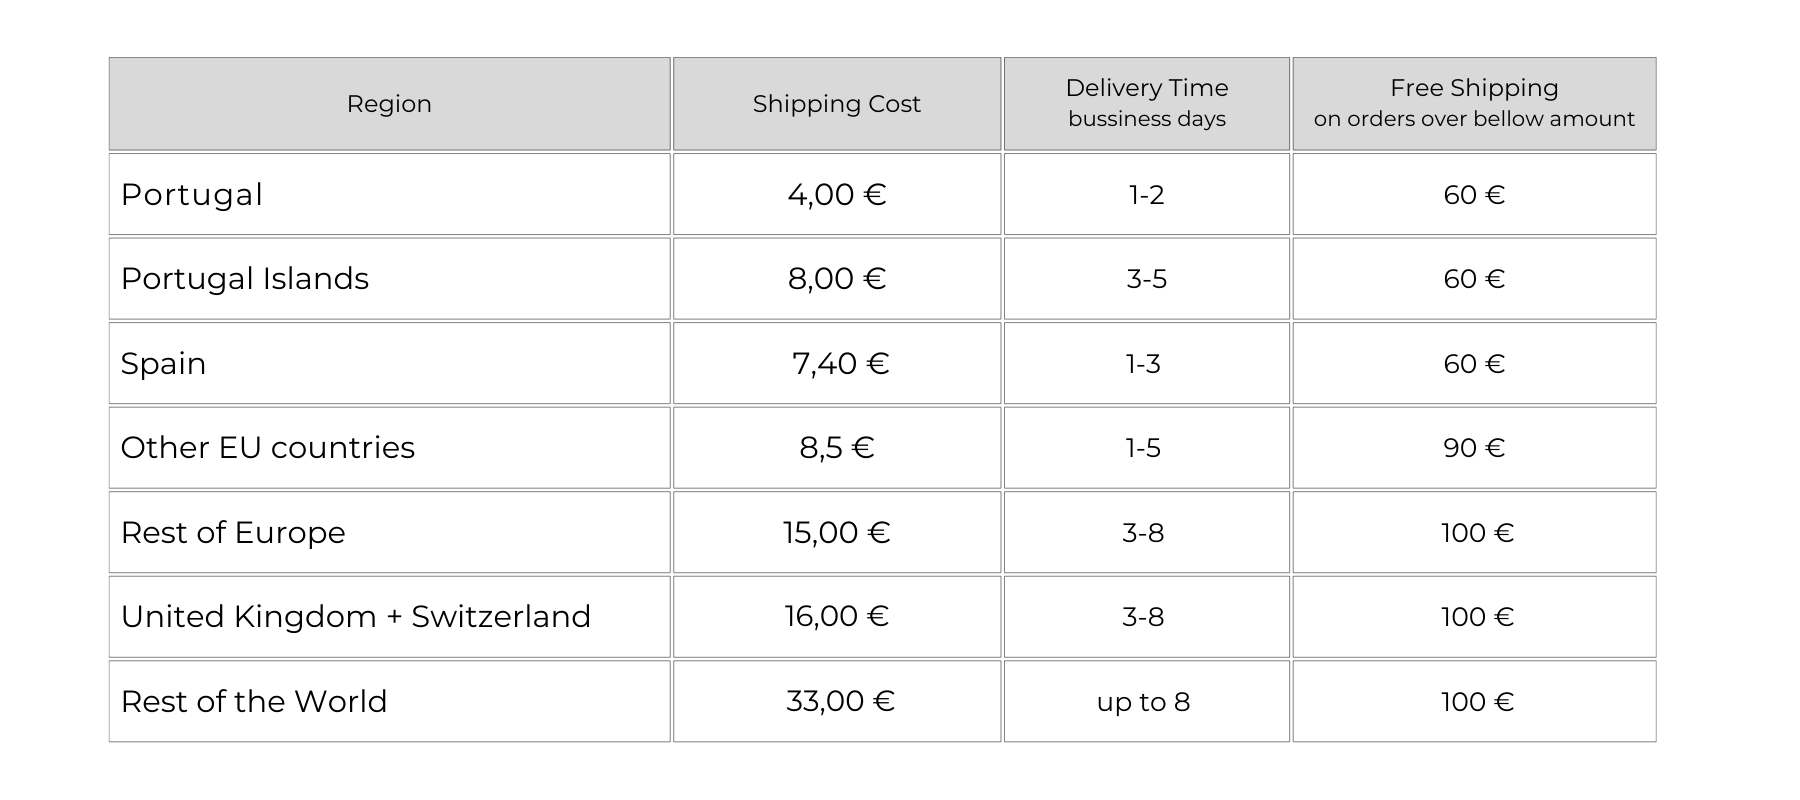Image resolution: width=1800 pixels, height=800 pixels.
Task: Select the 'up to 8' delivery time
Action: coord(1143,702)
